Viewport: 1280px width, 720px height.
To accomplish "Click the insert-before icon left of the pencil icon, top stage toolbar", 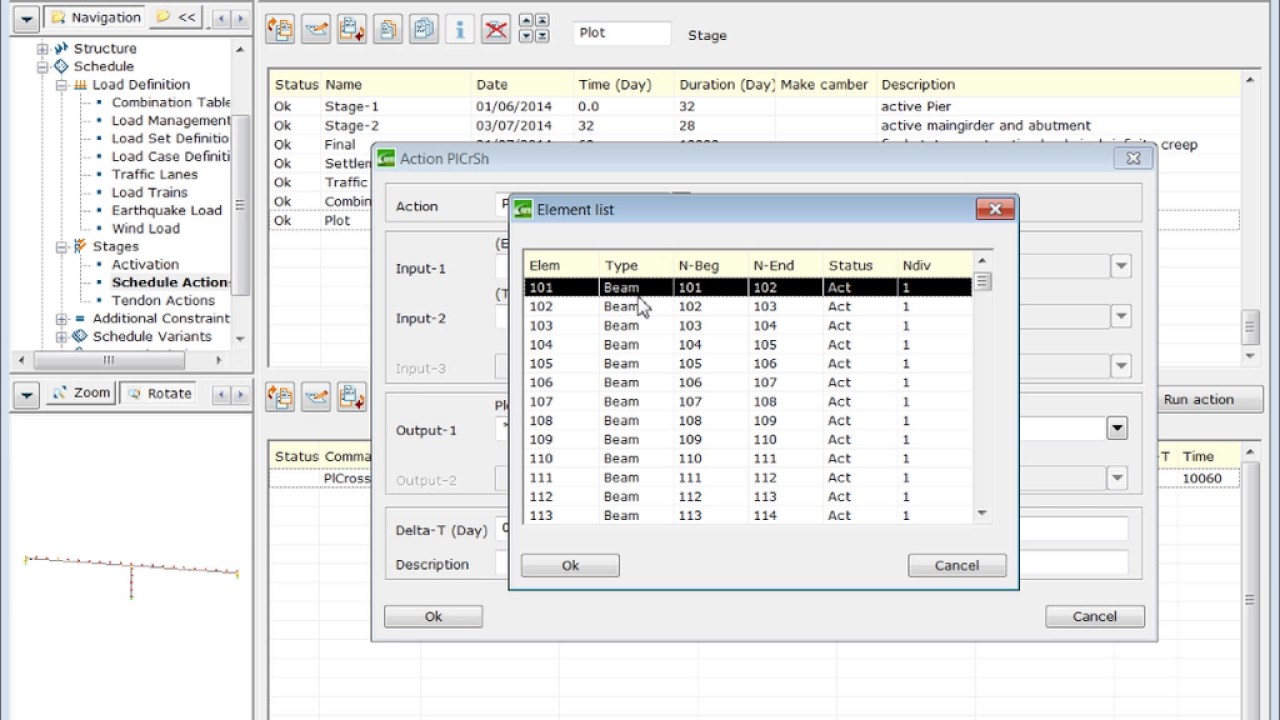I will point(280,29).
